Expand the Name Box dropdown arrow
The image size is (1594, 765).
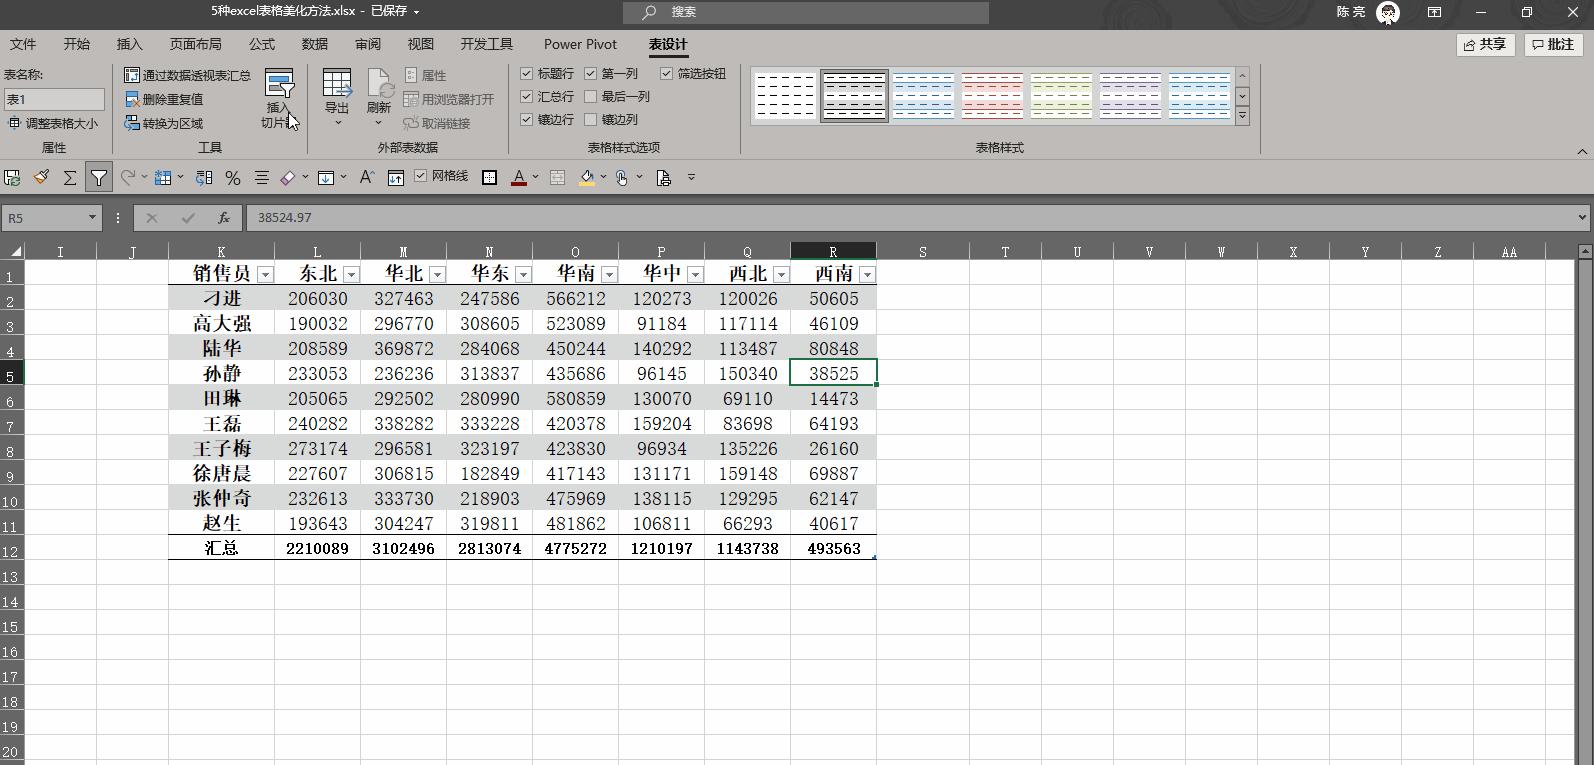click(92, 218)
